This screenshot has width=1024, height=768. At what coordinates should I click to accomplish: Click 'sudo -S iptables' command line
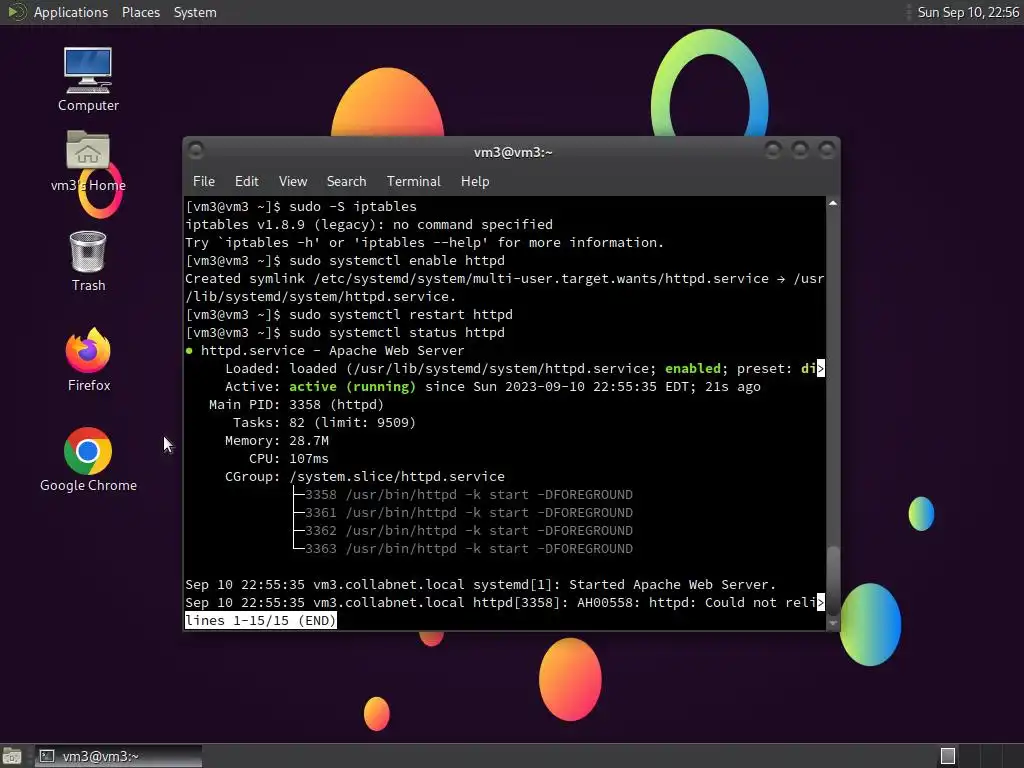(x=300, y=206)
